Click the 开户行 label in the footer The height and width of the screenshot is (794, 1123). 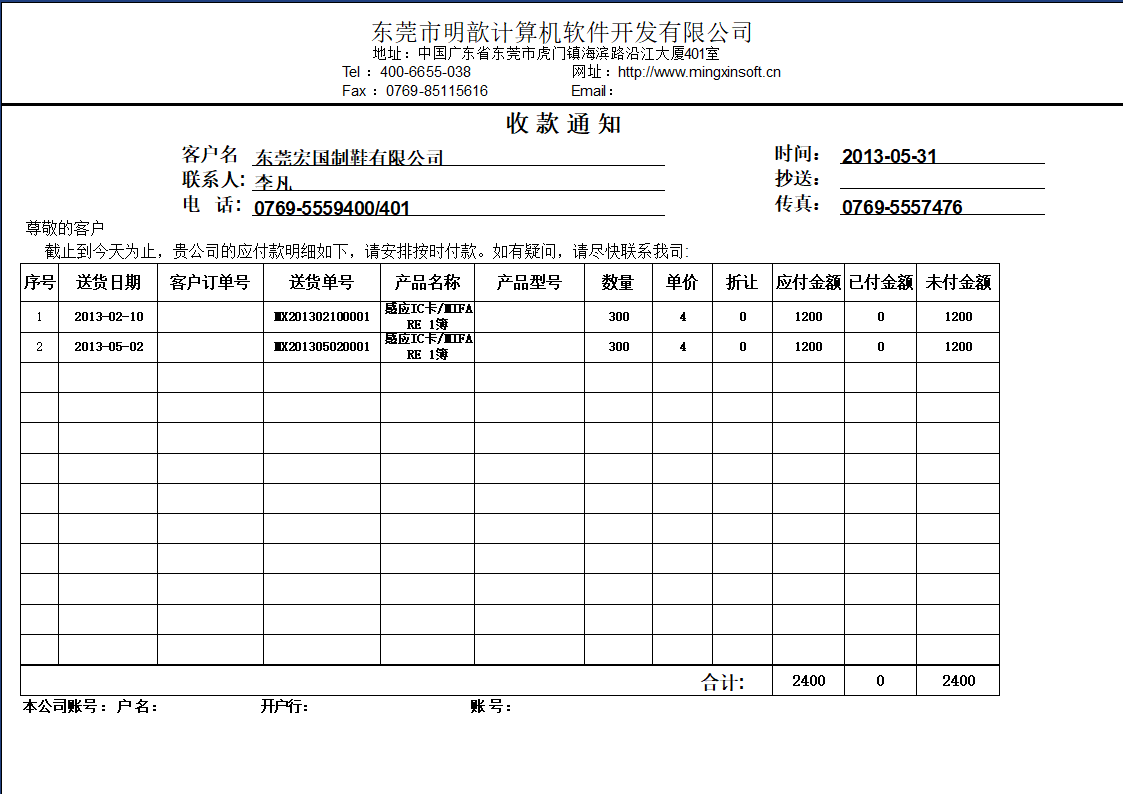pos(284,707)
